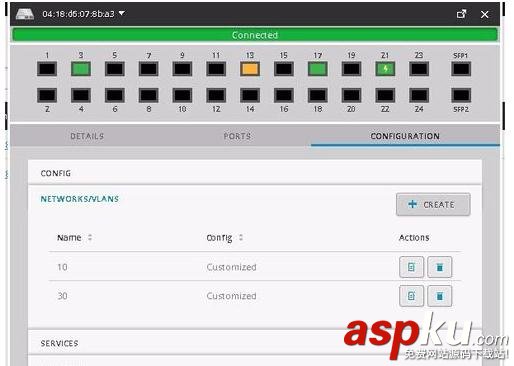Expand the SERVICES section

pyautogui.click(x=255, y=343)
